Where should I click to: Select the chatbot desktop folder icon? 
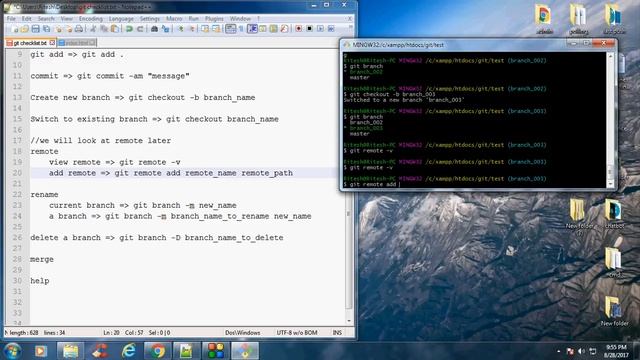point(614,214)
